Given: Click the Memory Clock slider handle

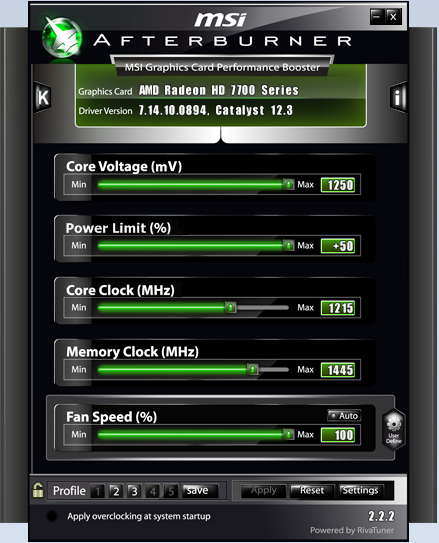Looking at the screenshot, I should pyautogui.click(x=253, y=370).
